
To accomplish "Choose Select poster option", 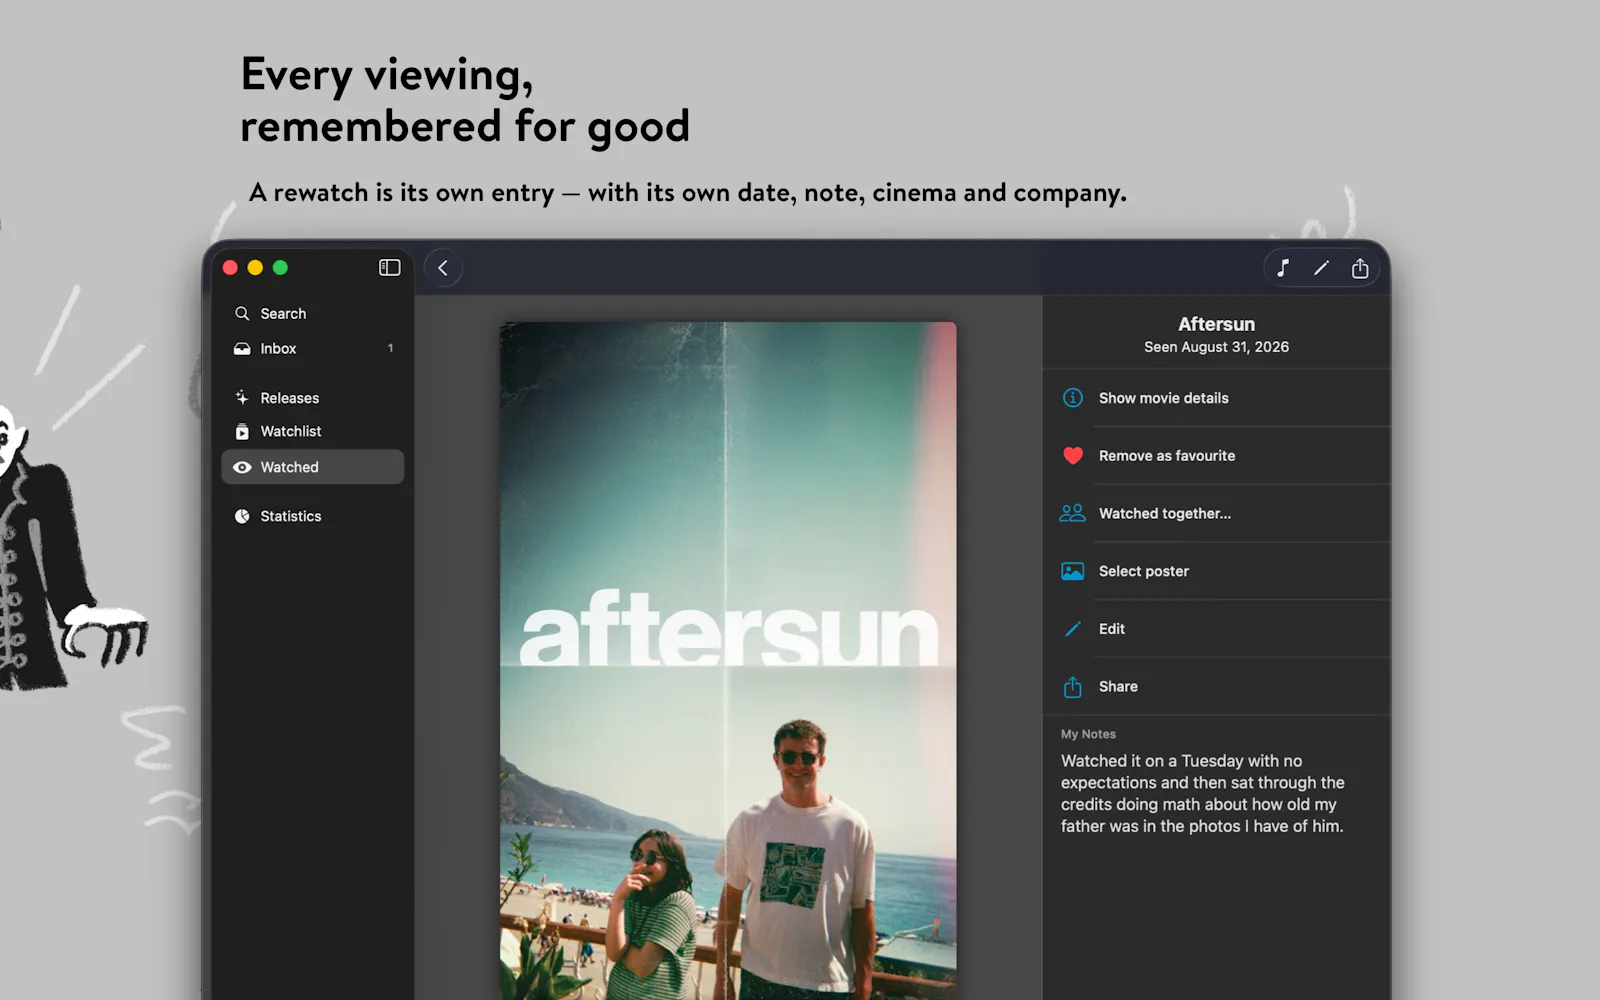I will (x=1217, y=572).
